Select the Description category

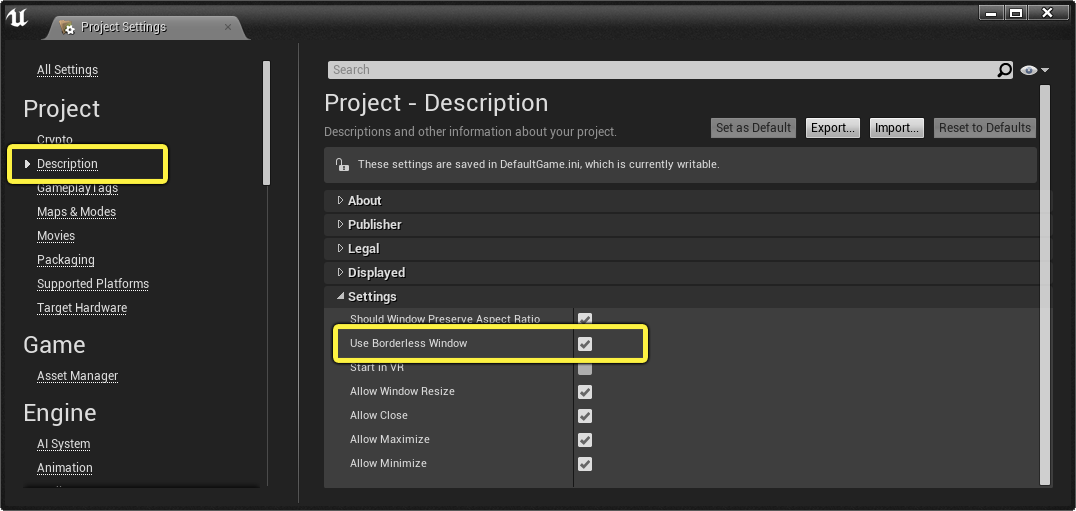click(x=67, y=164)
